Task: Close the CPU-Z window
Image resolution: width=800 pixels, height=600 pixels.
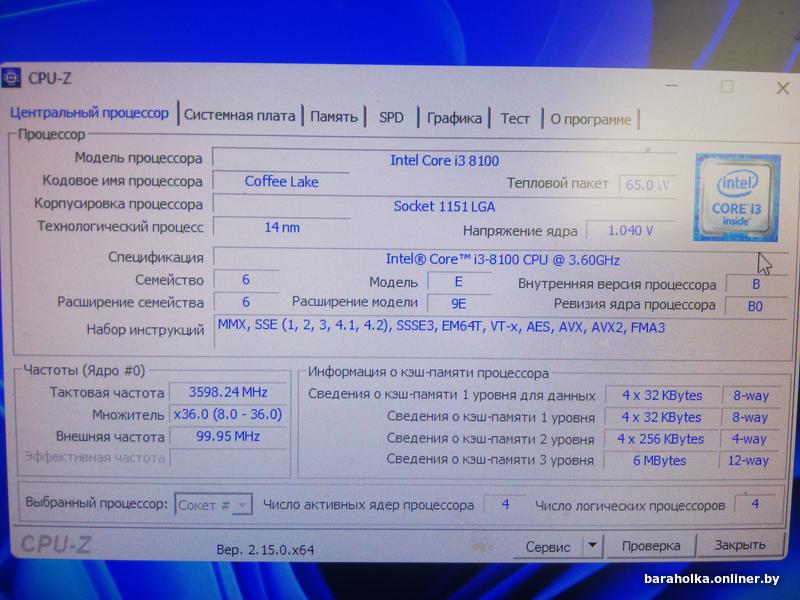Action: pos(783,88)
